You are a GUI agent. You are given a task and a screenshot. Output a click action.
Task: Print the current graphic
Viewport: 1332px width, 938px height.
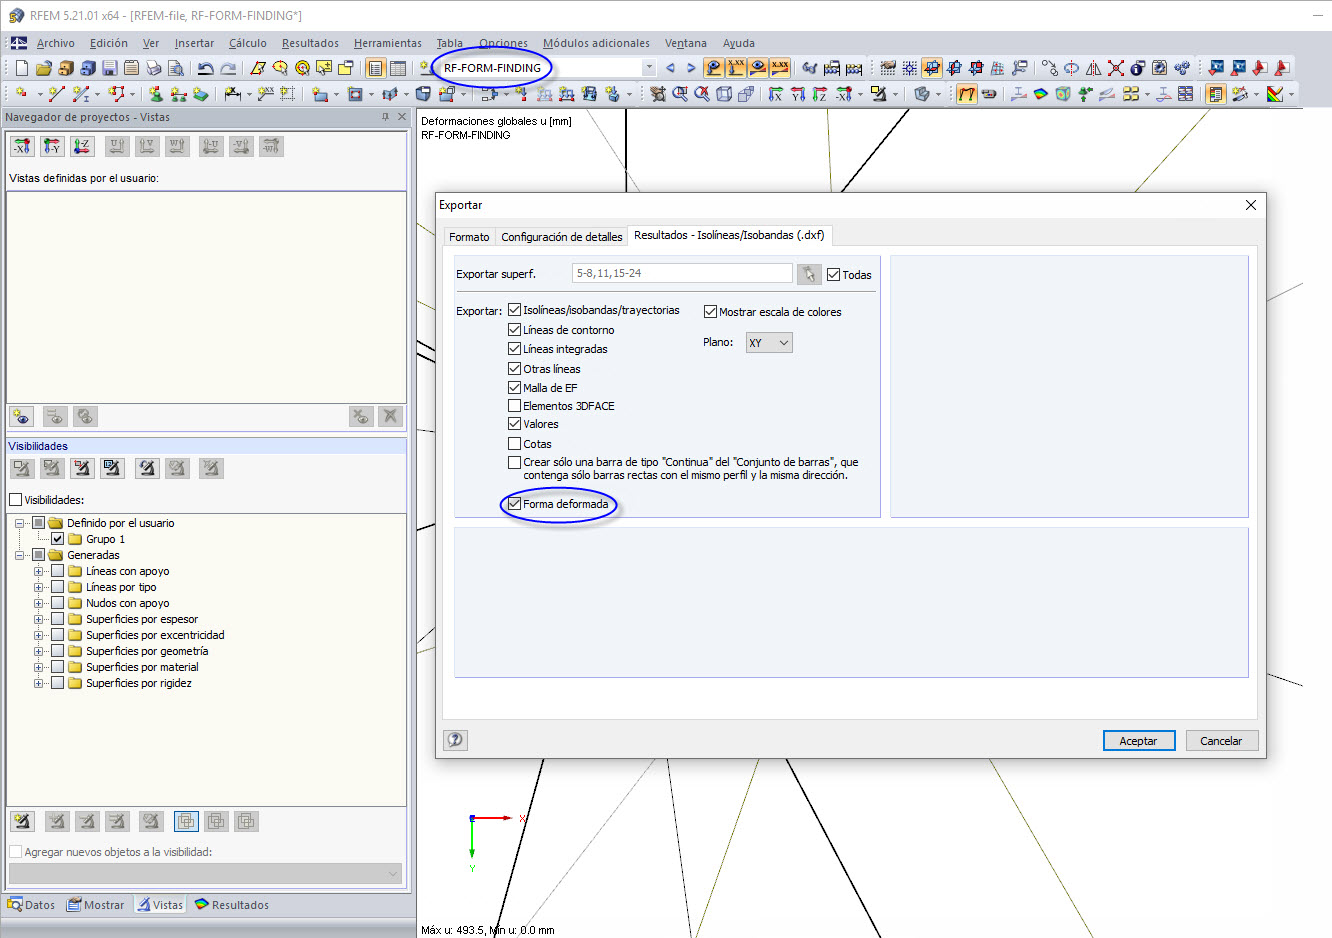coord(153,68)
